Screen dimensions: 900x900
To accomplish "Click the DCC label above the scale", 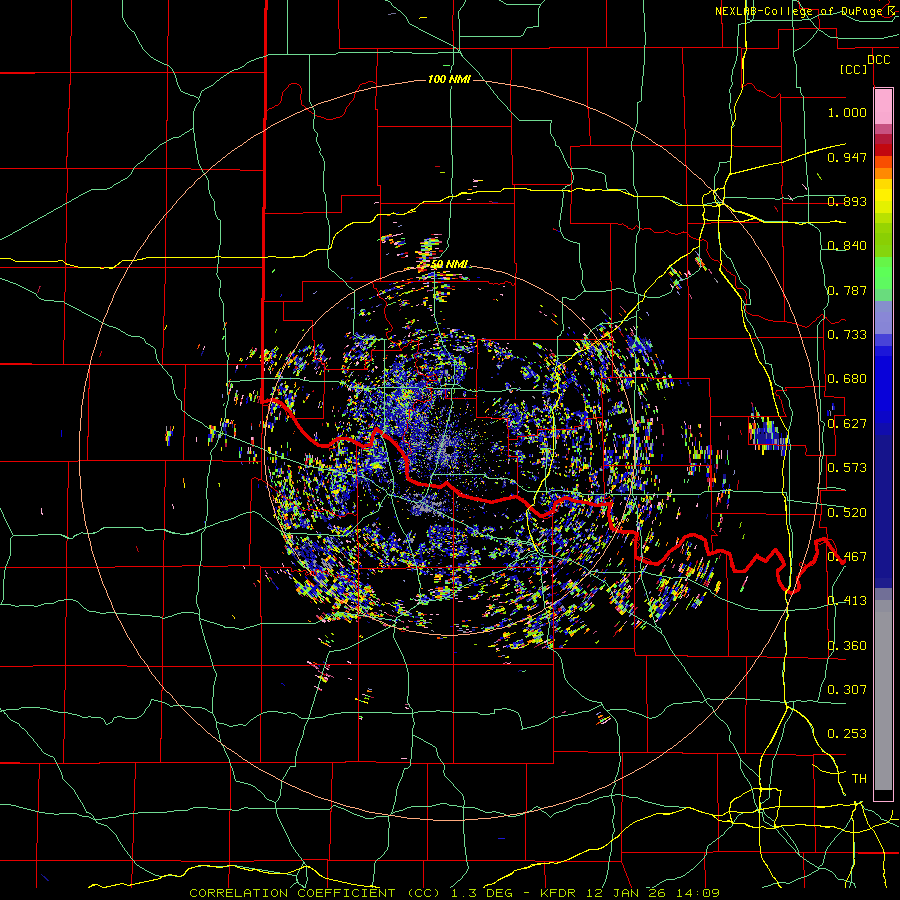I will coord(878,60).
